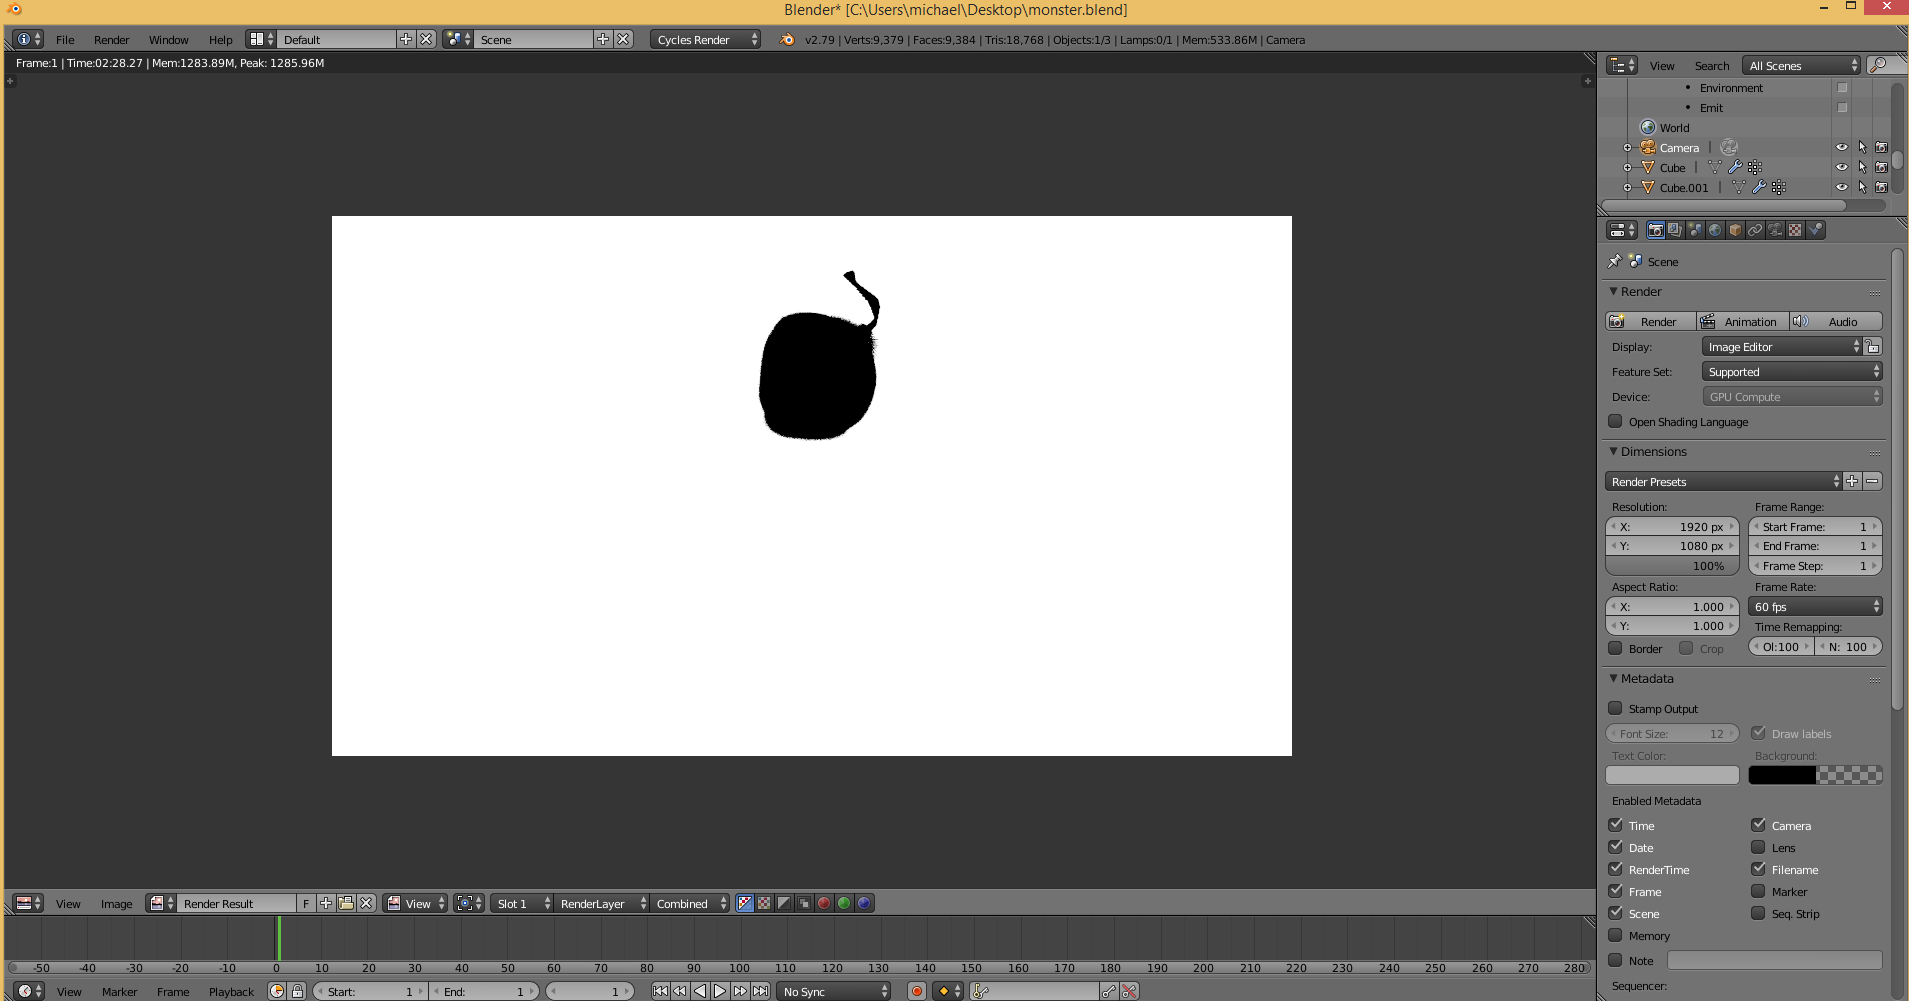Viewport: 1909px width, 1001px height.
Task: Open the Cycles Render engine dropdown
Action: click(x=706, y=39)
